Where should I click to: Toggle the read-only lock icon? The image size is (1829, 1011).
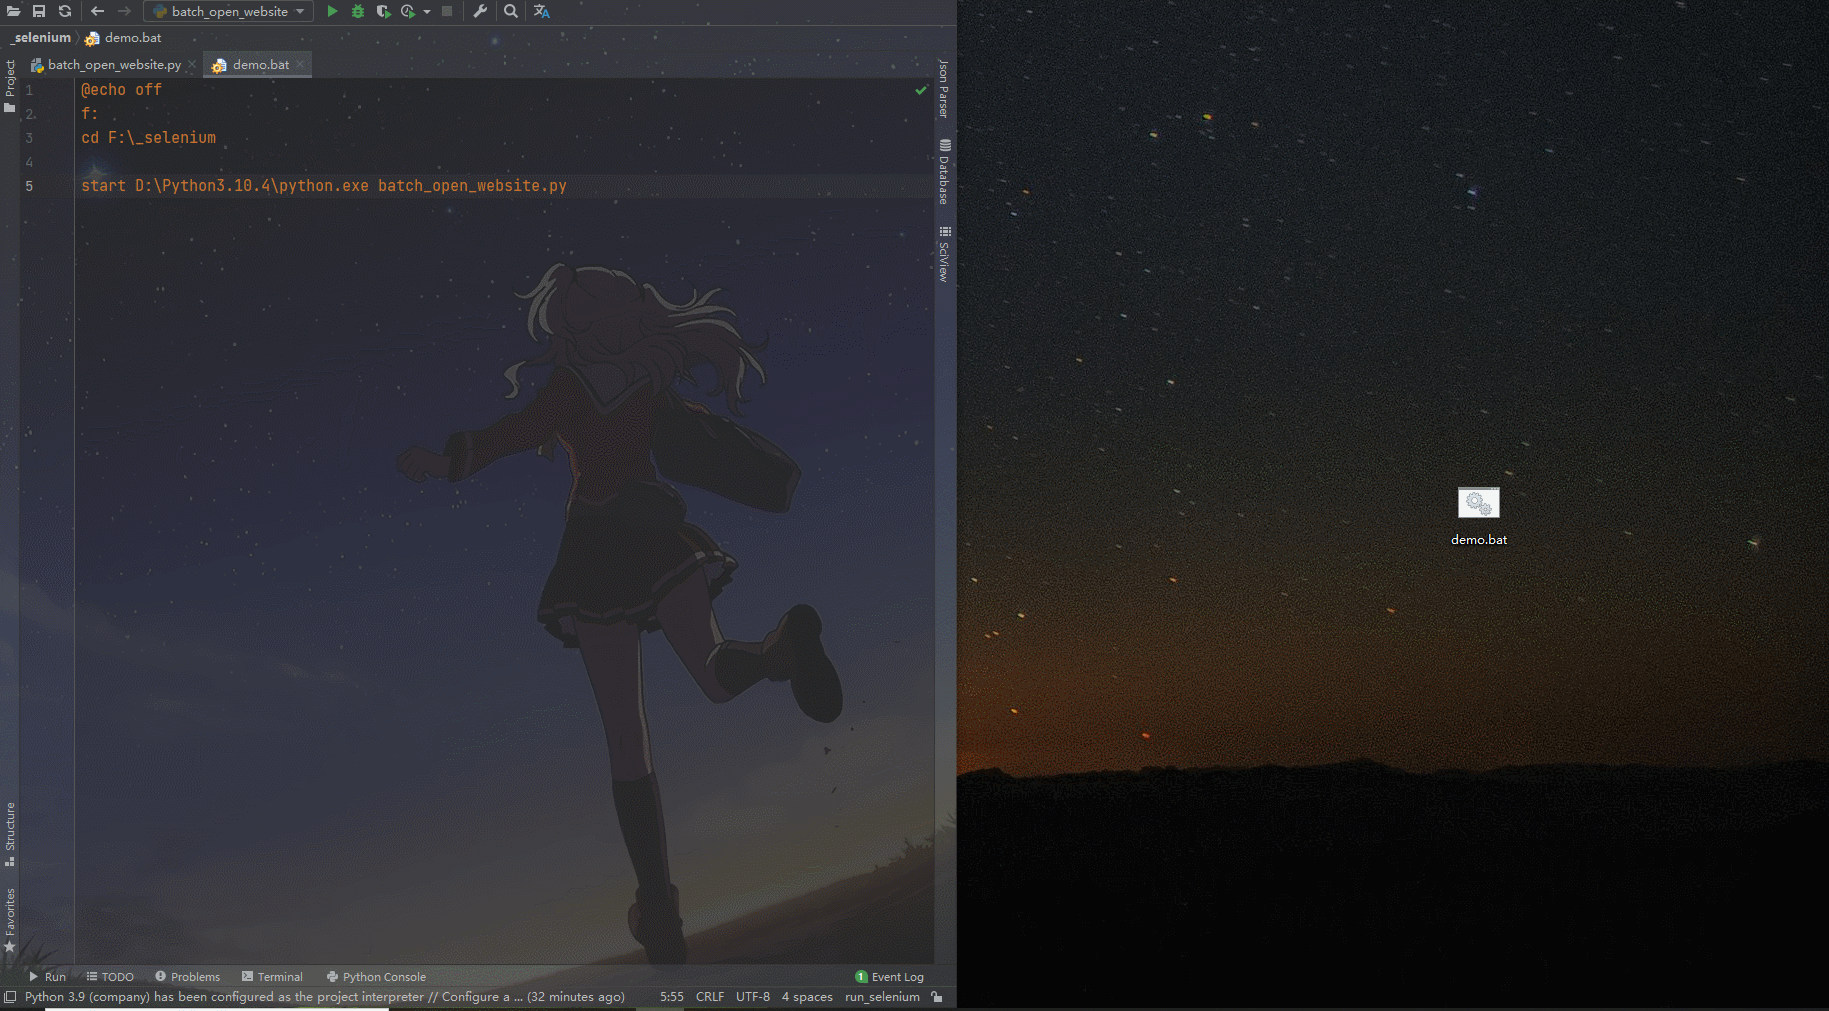[937, 997]
